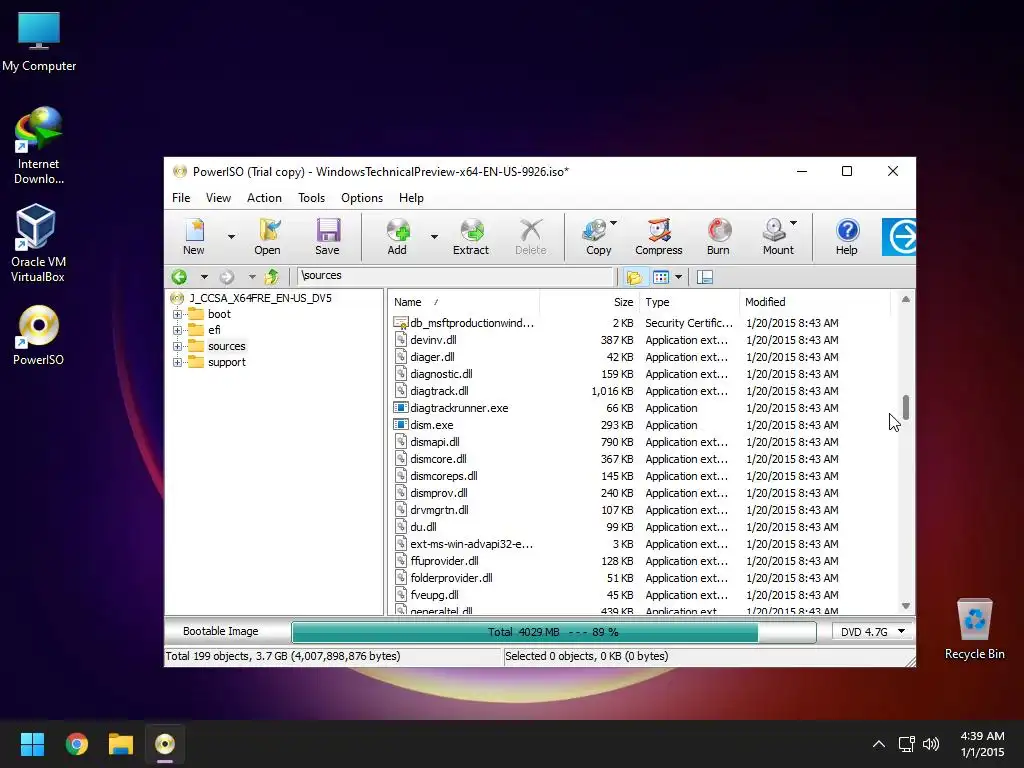Viewport: 1024px width, 768px height.
Task: Open the Help menu
Action: pos(411,198)
